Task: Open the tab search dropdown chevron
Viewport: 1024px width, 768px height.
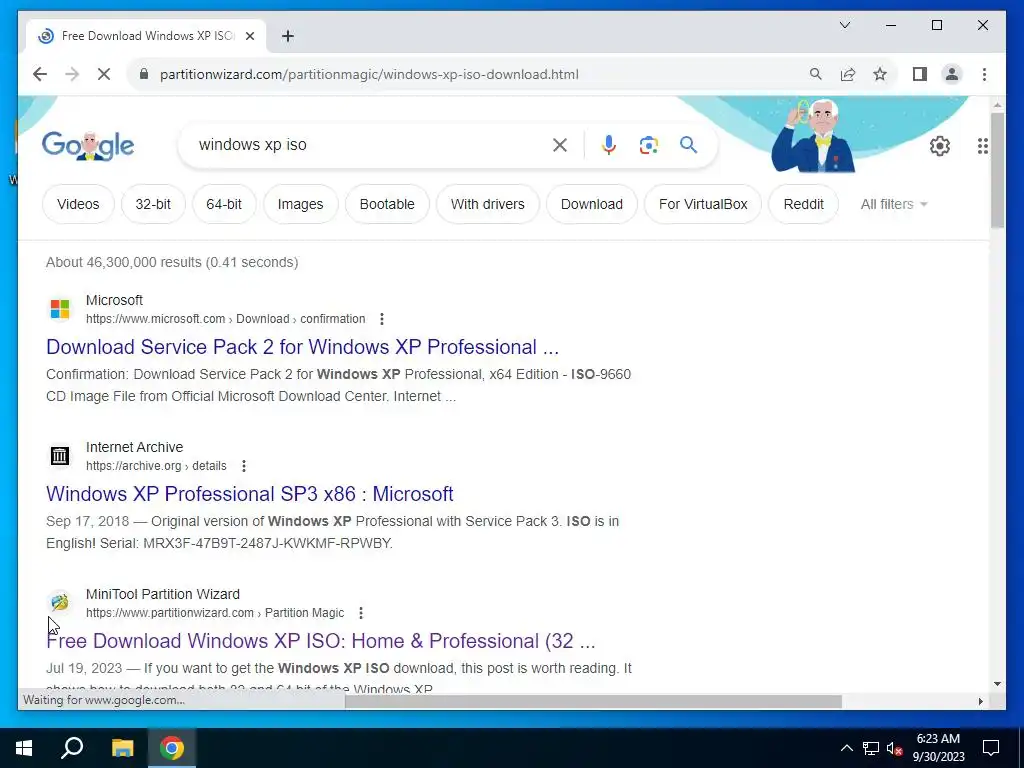Action: click(x=844, y=25)
